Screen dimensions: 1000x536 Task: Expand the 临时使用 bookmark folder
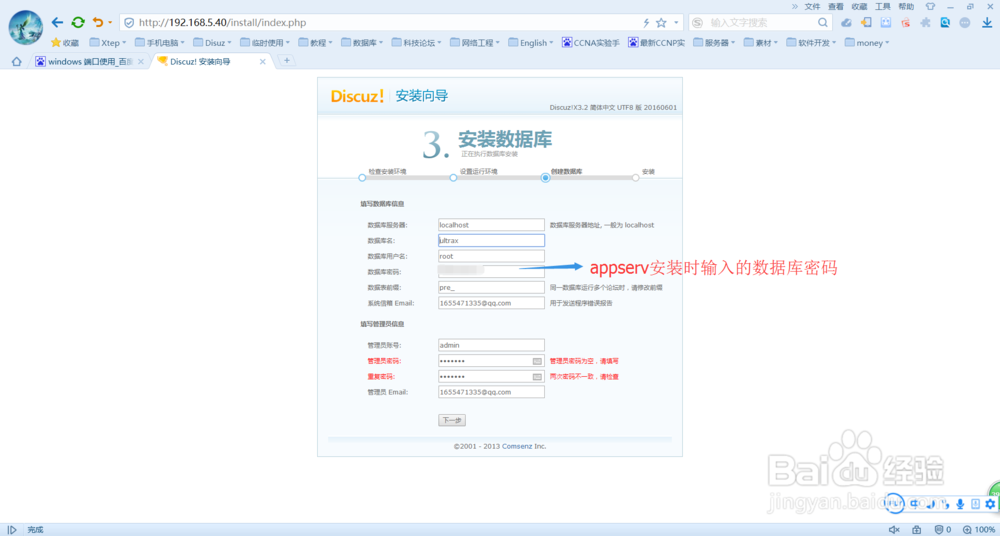point(265,43)
